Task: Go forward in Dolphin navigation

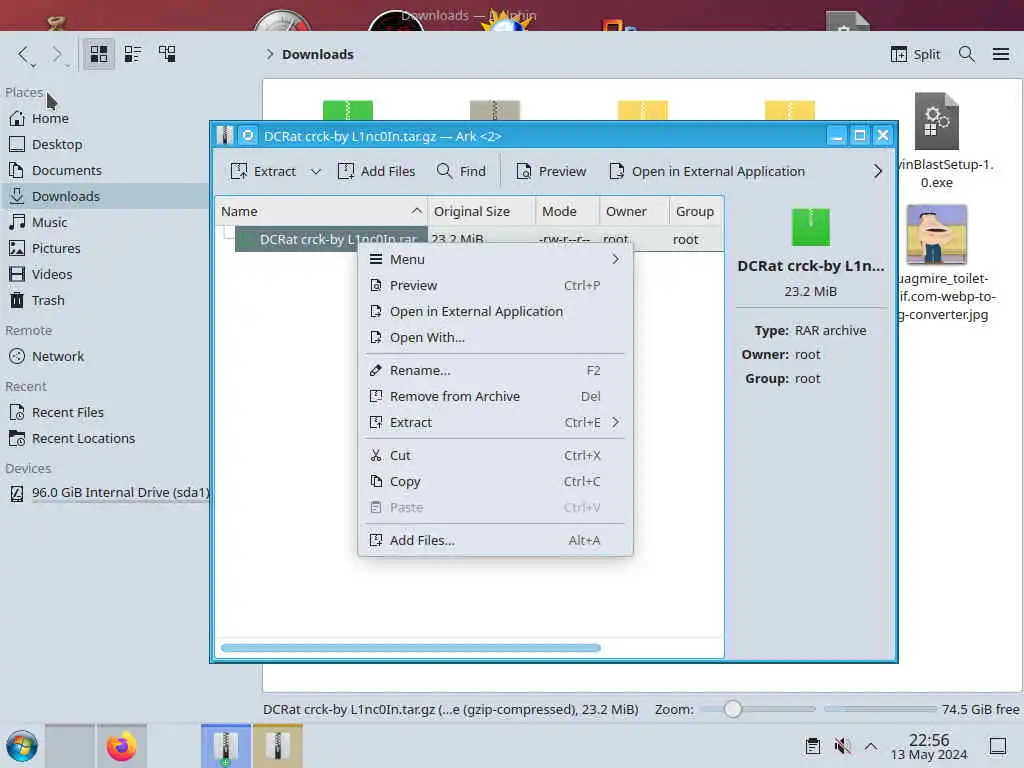Action: click(x=57, y=54)
